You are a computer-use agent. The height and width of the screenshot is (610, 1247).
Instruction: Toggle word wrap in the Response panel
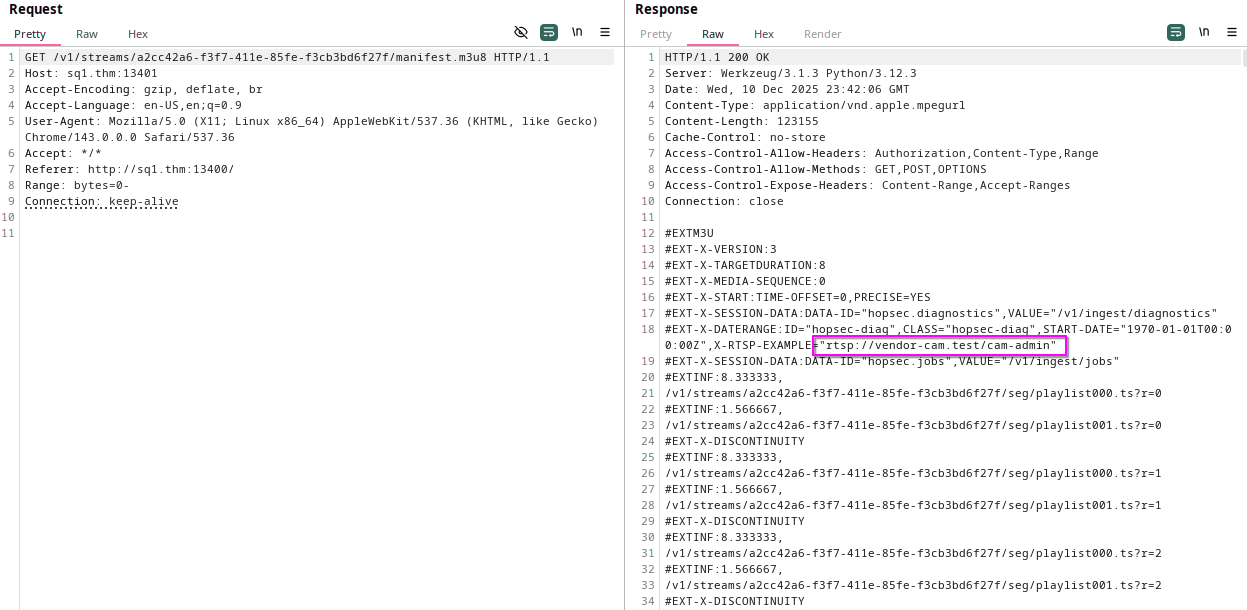click(1176, 32)
